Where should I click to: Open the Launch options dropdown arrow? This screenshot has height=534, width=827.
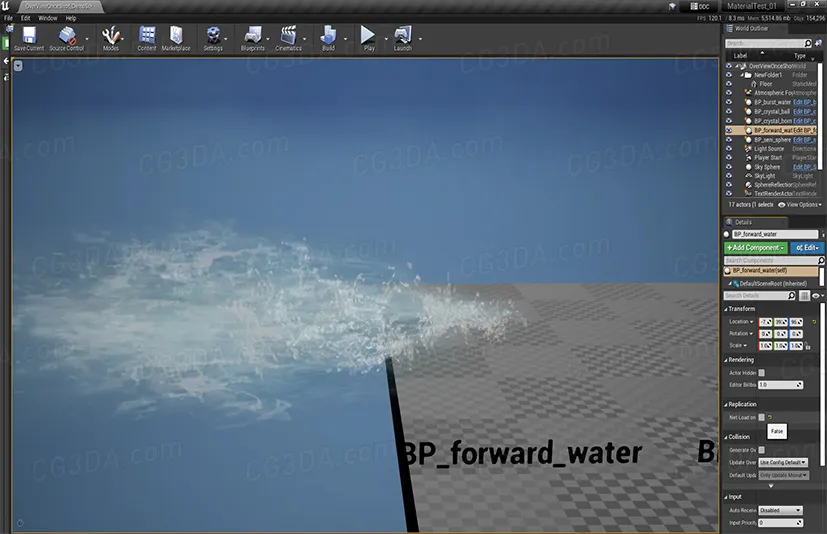click(420, 39)
